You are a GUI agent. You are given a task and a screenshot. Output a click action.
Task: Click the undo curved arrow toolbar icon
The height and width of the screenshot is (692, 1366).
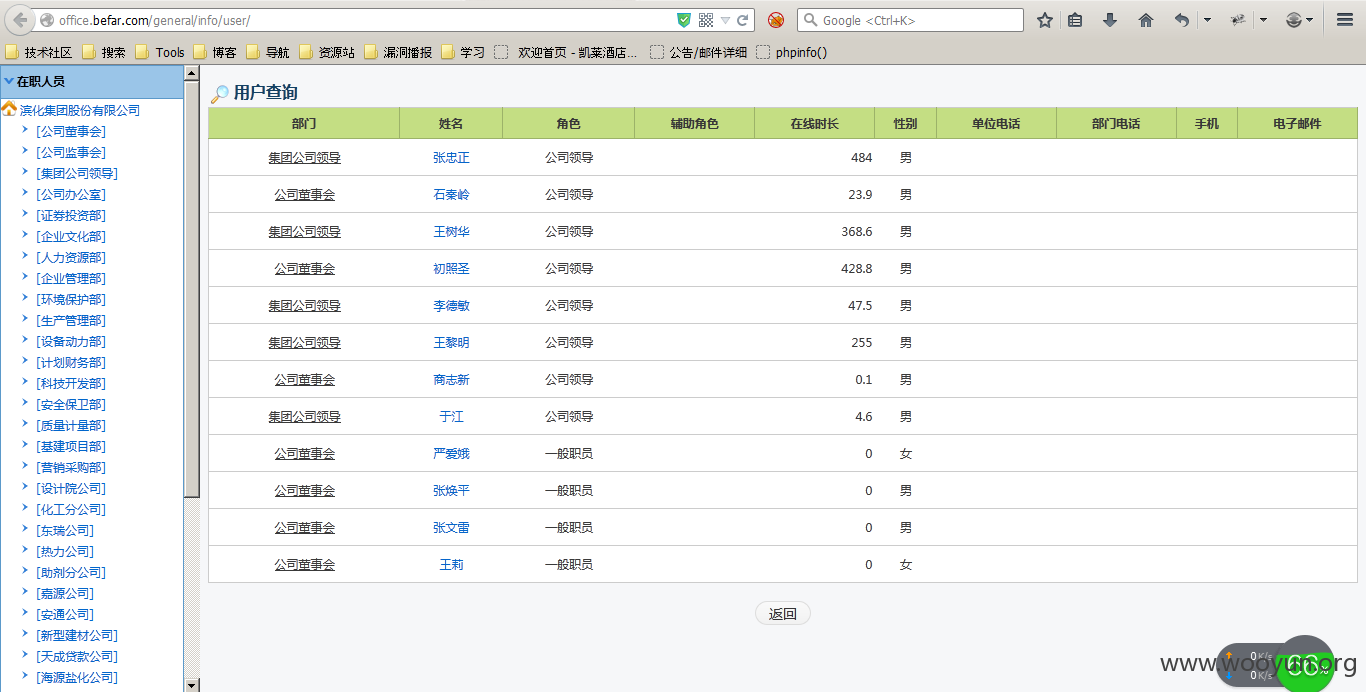click(1182, 20)
